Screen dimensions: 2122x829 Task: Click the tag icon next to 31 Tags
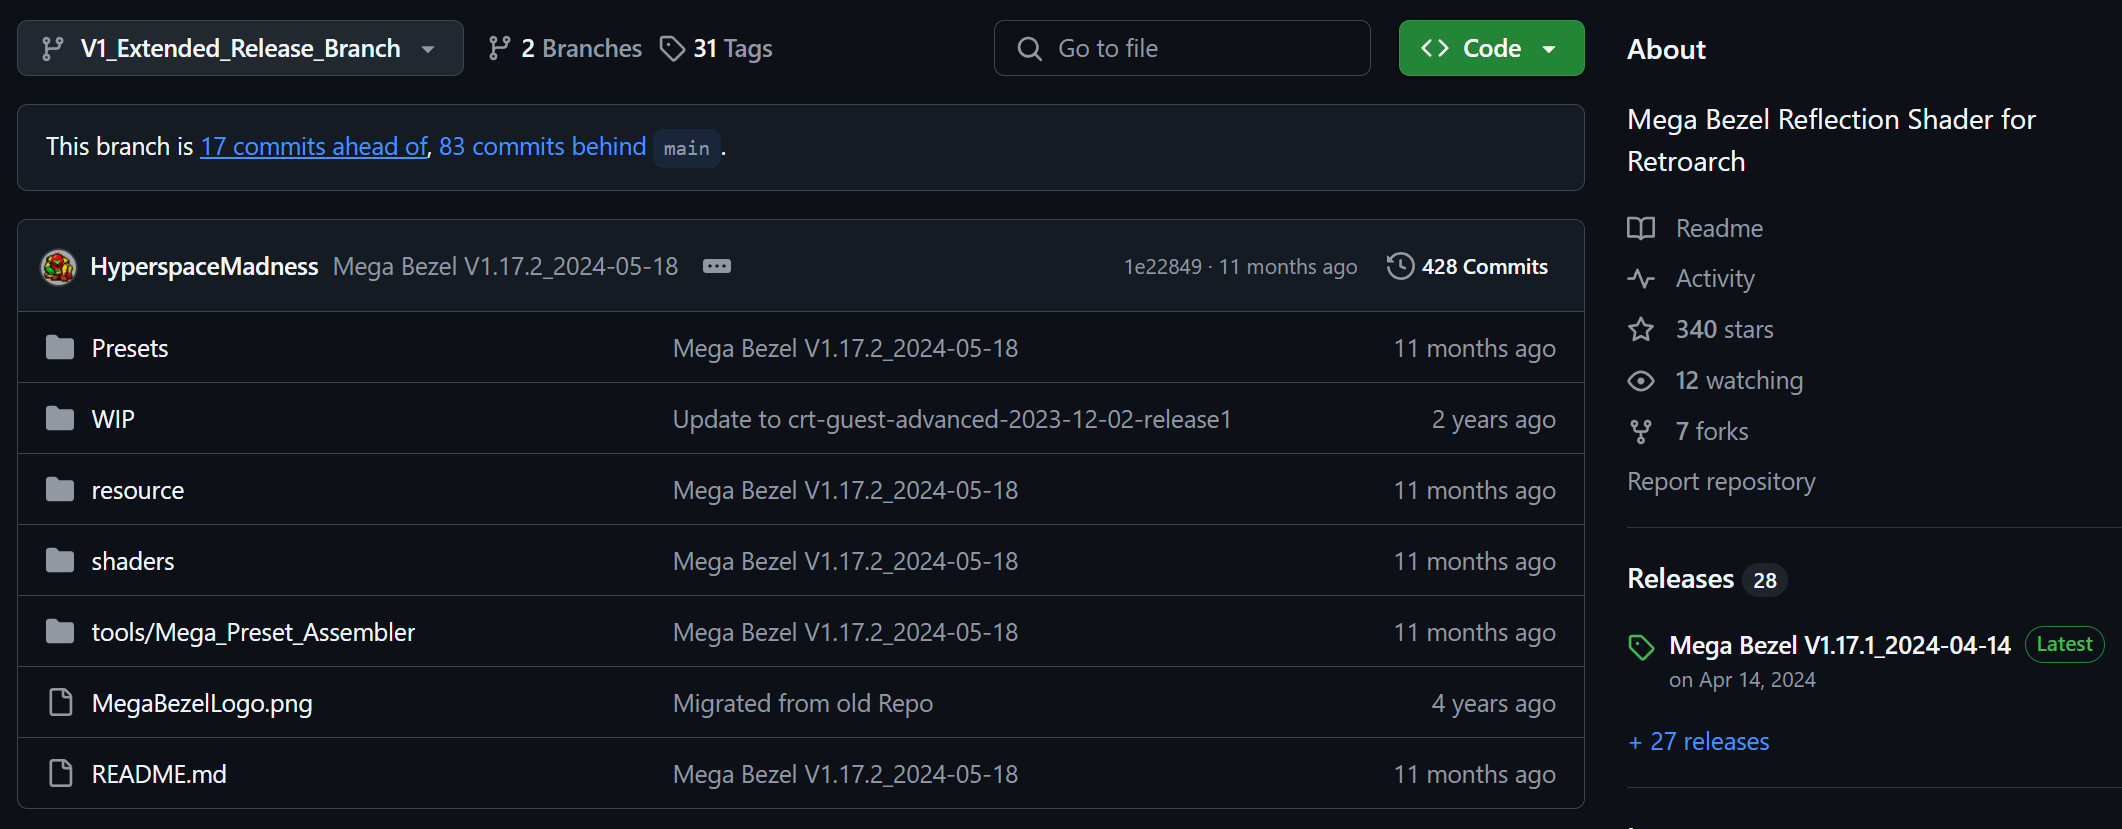672,48
